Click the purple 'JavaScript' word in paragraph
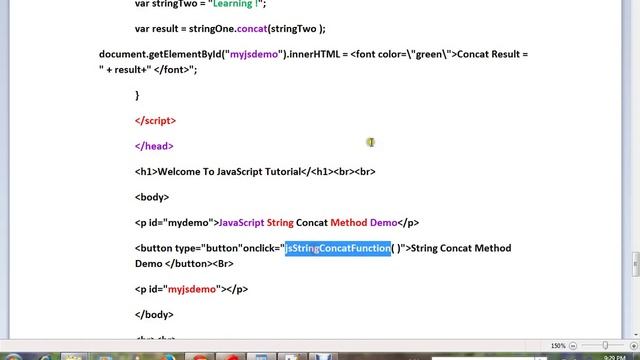The width and height of the screenshot is (640, 360). 242,222
